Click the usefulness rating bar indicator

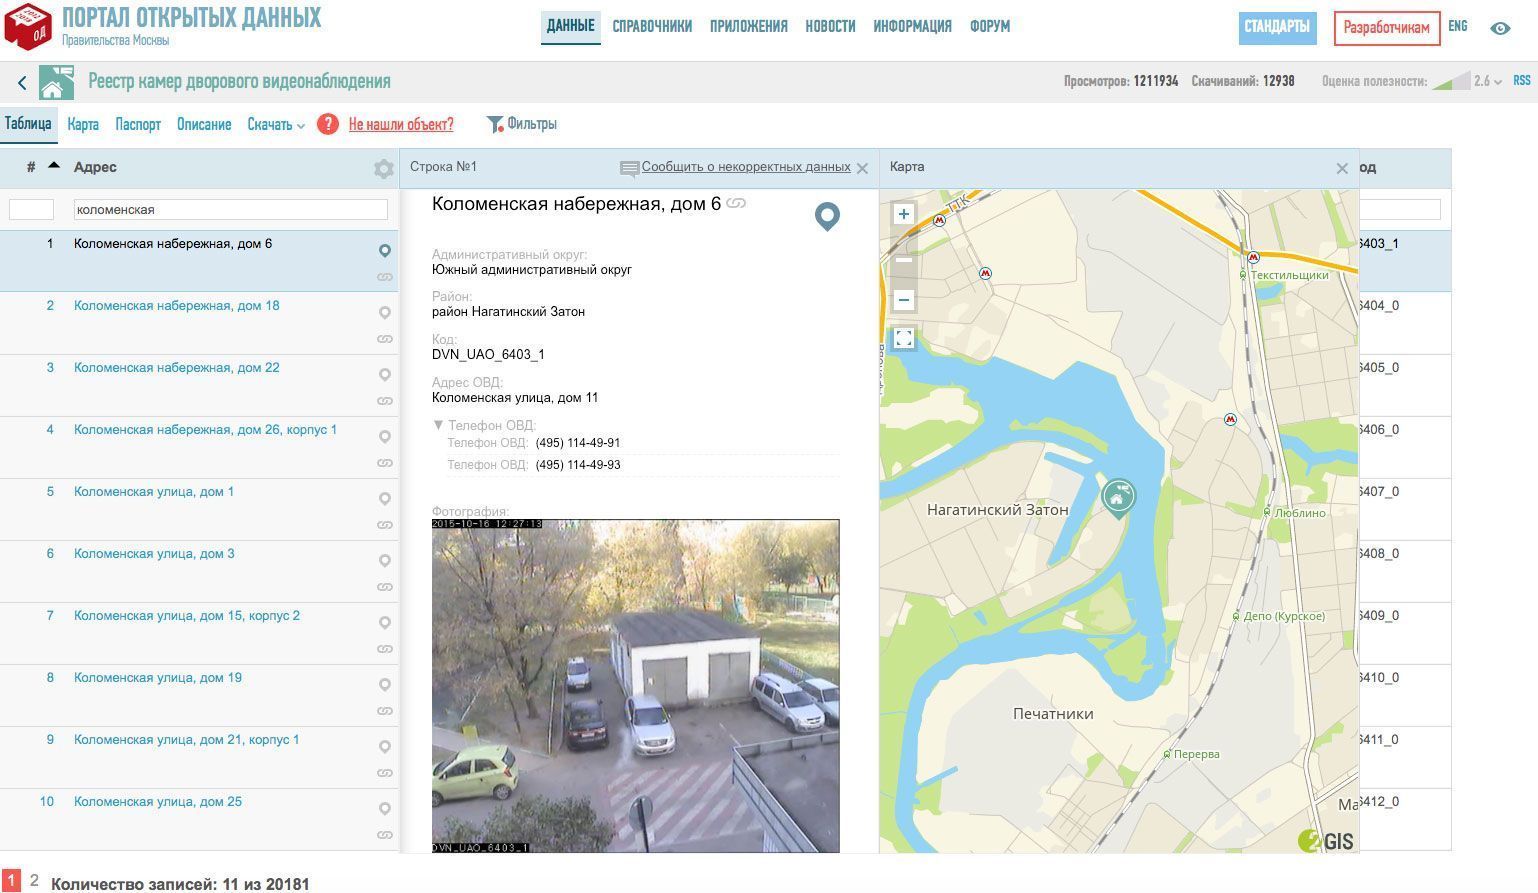coord(1450,81)
